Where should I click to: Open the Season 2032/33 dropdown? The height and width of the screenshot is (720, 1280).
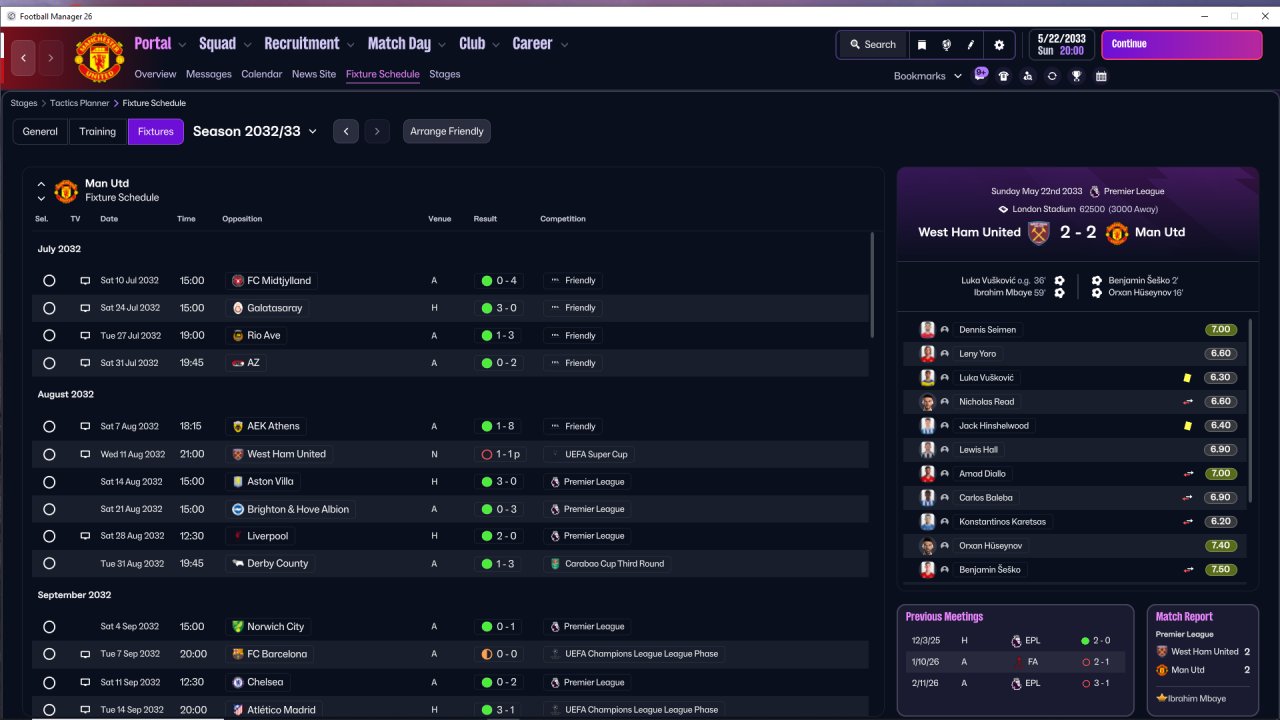pos(255,131)
